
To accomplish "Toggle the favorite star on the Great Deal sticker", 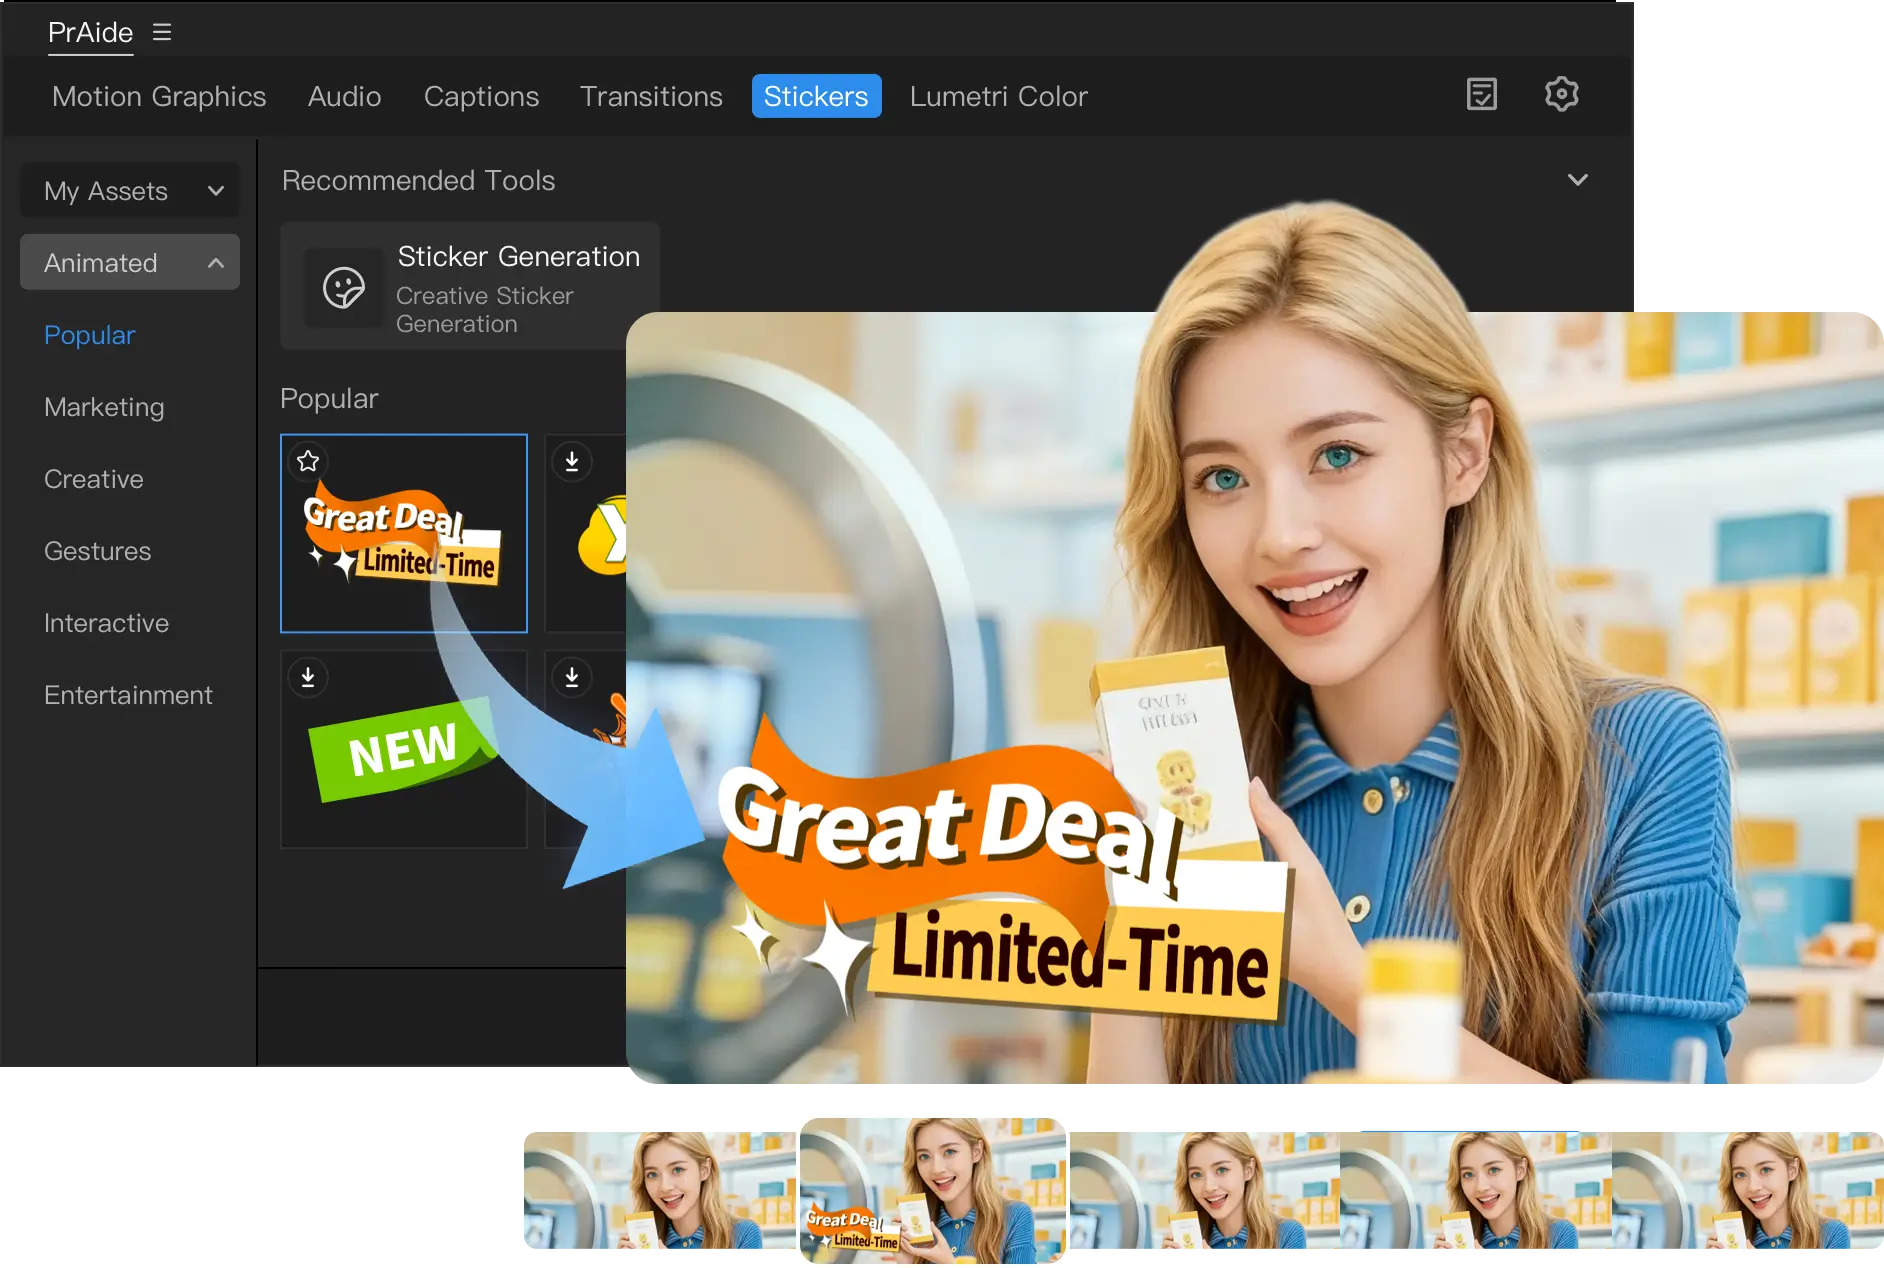I will click(308, 461).
